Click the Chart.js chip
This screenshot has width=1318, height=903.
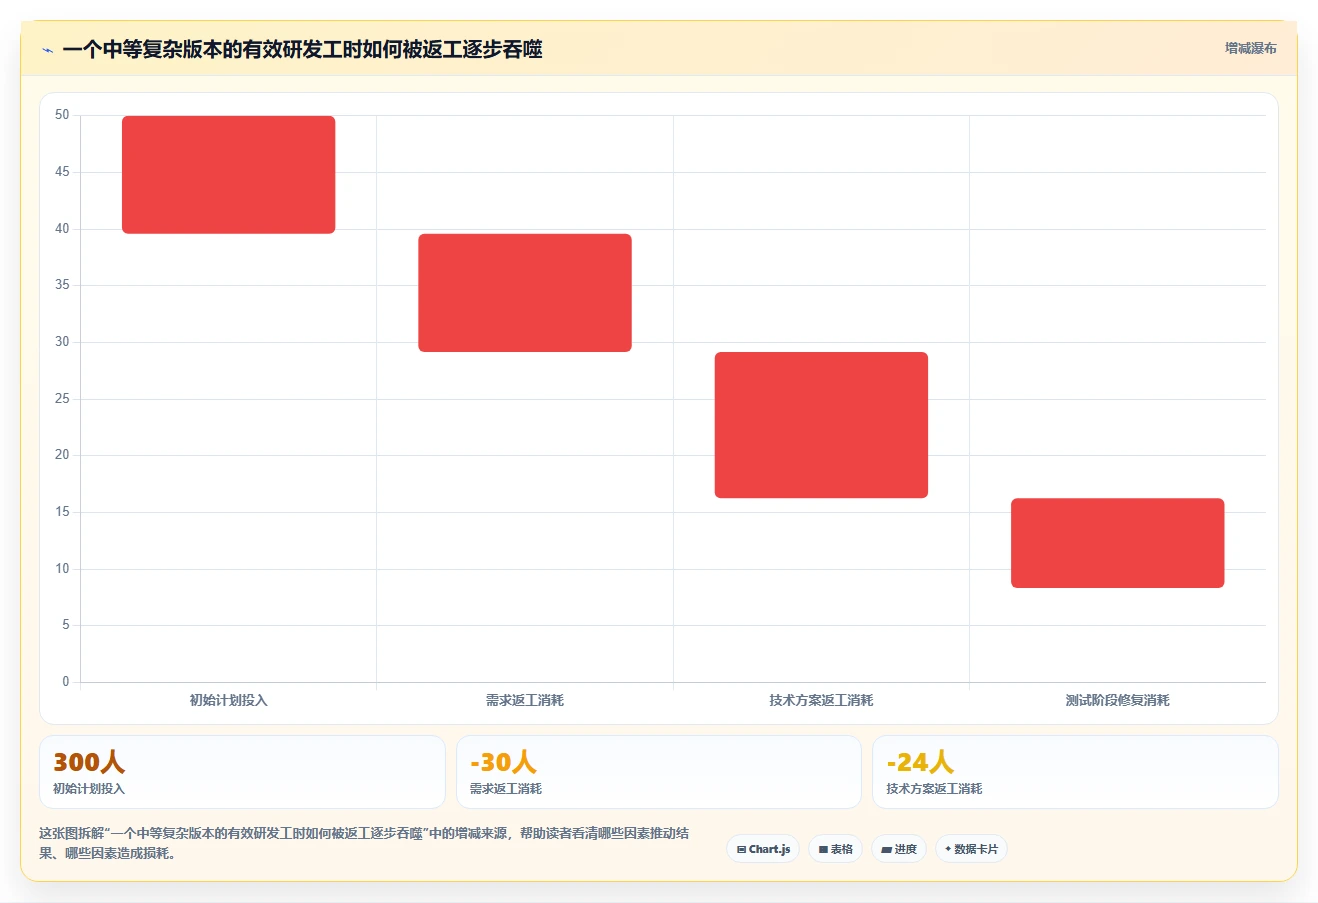[x=763, y=849]
